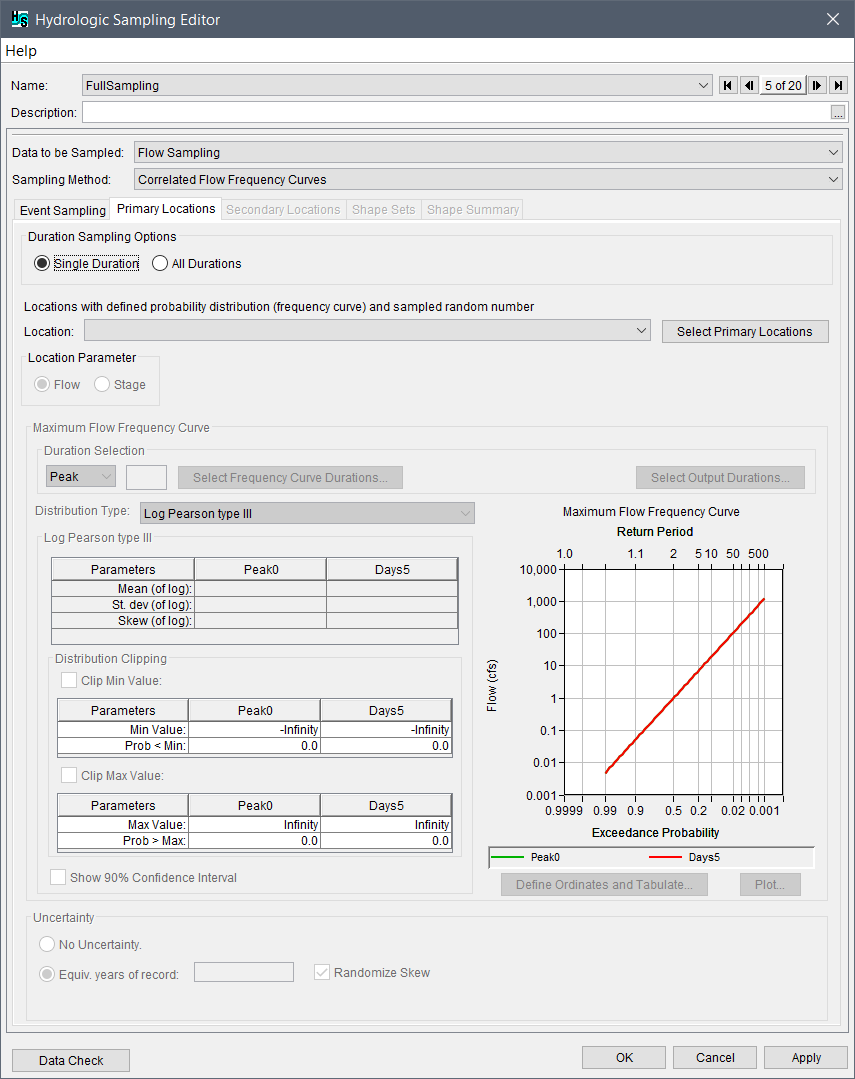
Task: Click the Apply button
Action: [x=806, y=1058]
